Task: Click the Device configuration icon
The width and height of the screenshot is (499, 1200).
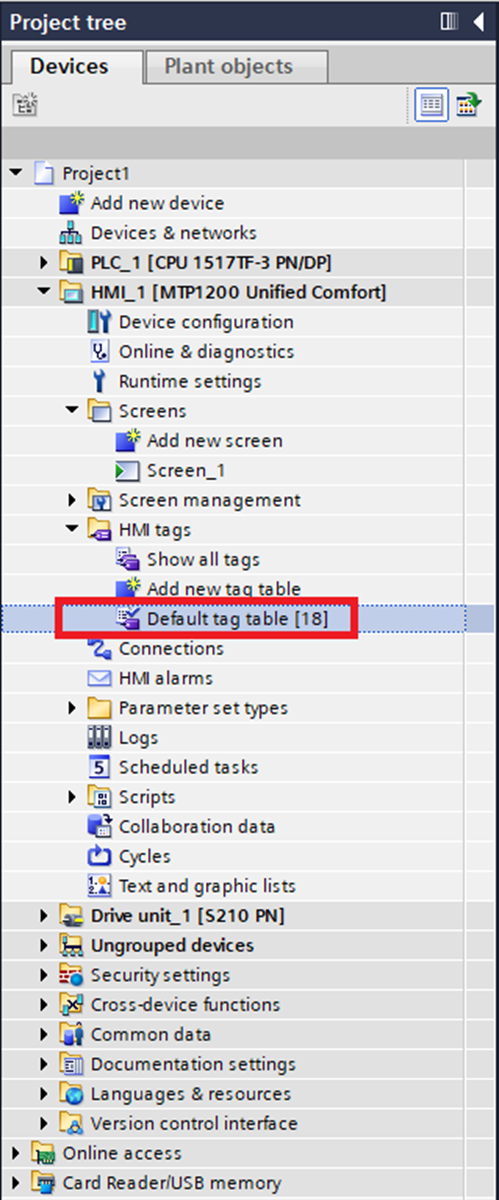Action: coord(100,322)
